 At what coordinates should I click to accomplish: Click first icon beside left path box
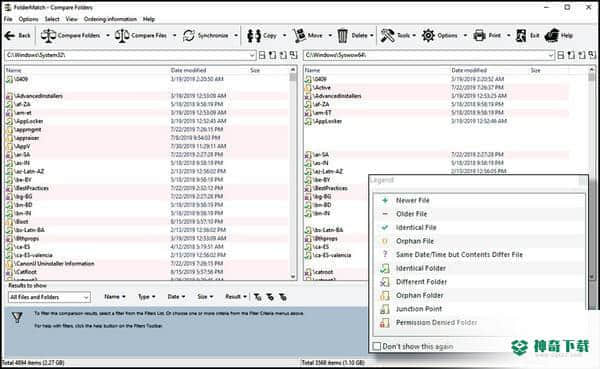click(262, 56)
